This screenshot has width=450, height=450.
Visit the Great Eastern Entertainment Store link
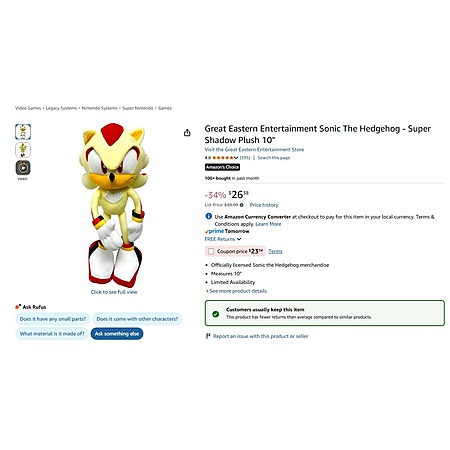click(x=254, y=150)
